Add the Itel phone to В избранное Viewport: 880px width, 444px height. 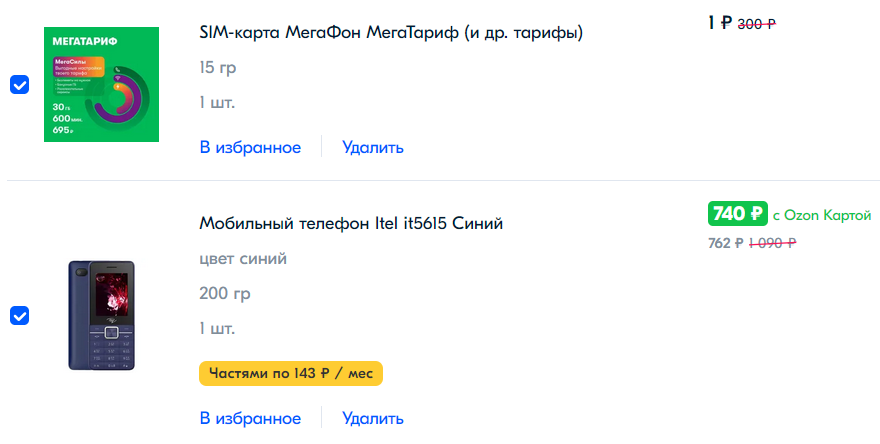250,419
